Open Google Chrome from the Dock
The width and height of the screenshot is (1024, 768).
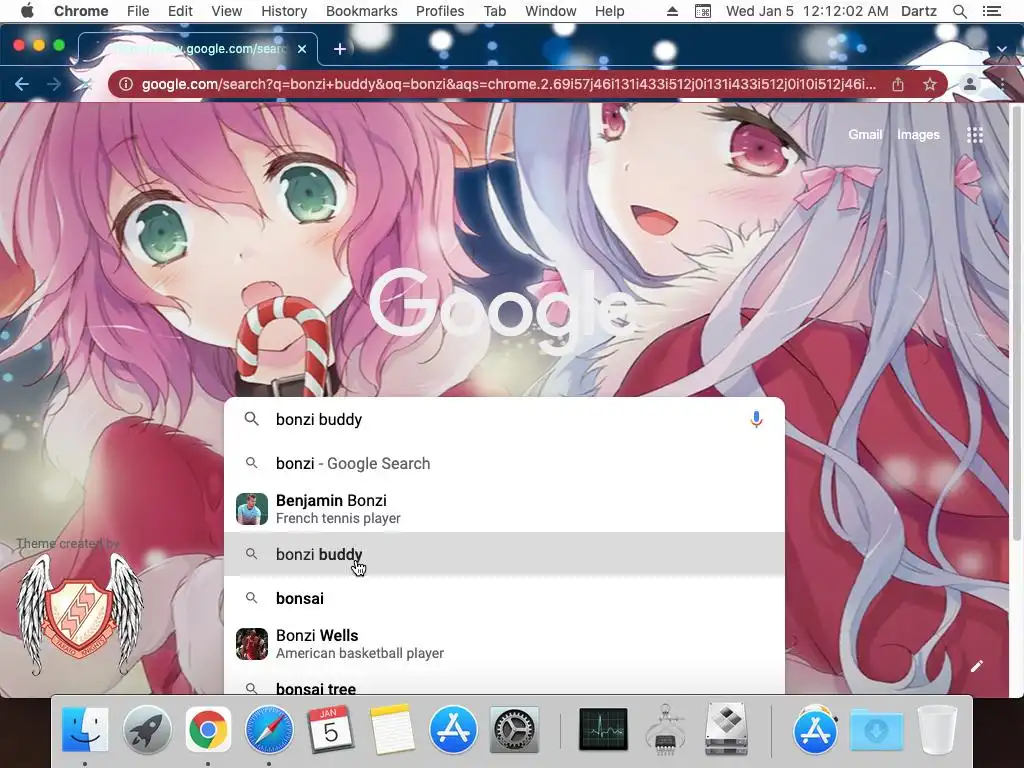(x=208, y=729)
